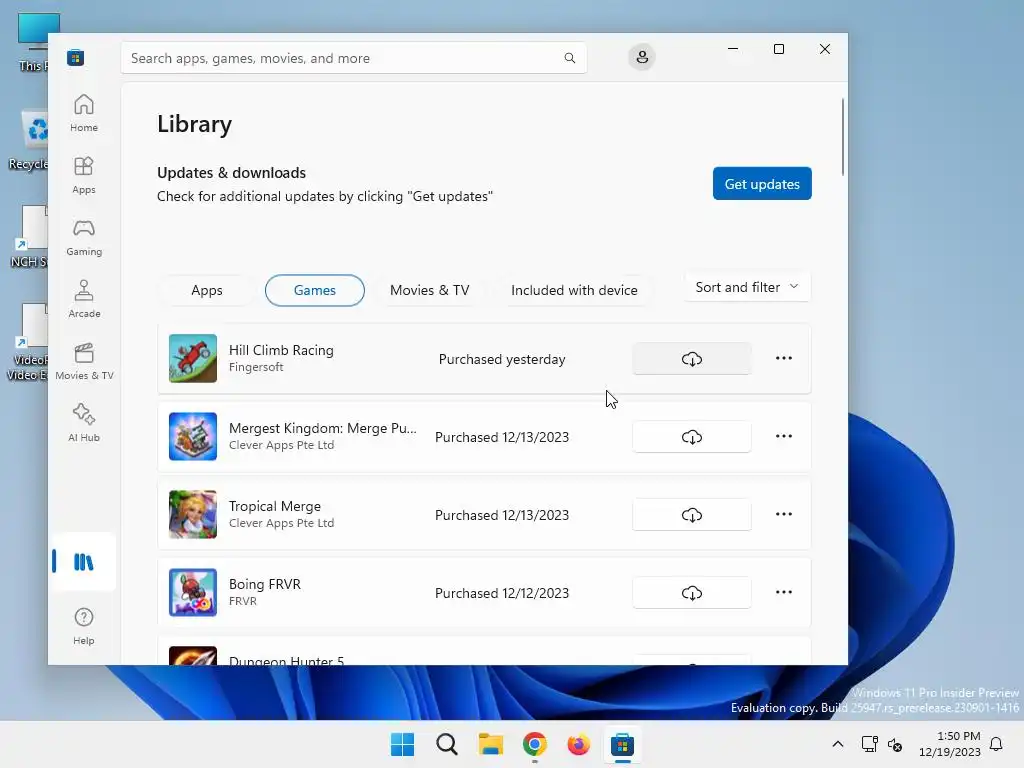Open the notifications bell in taskbar
The height and width of the screenshot is (768, 1024).
[x=996, y=744]
